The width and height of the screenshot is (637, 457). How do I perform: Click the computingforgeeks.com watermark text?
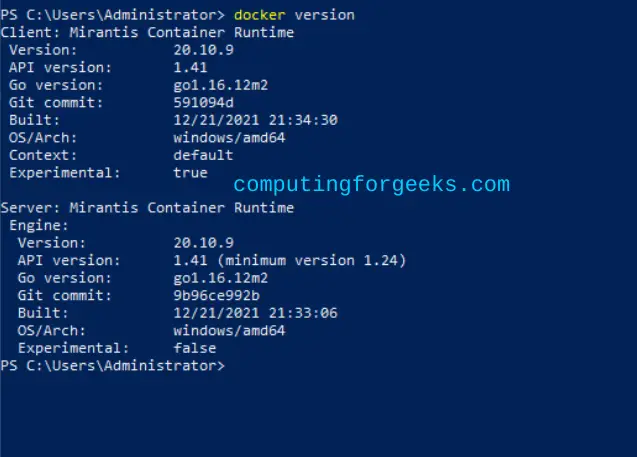371,185
